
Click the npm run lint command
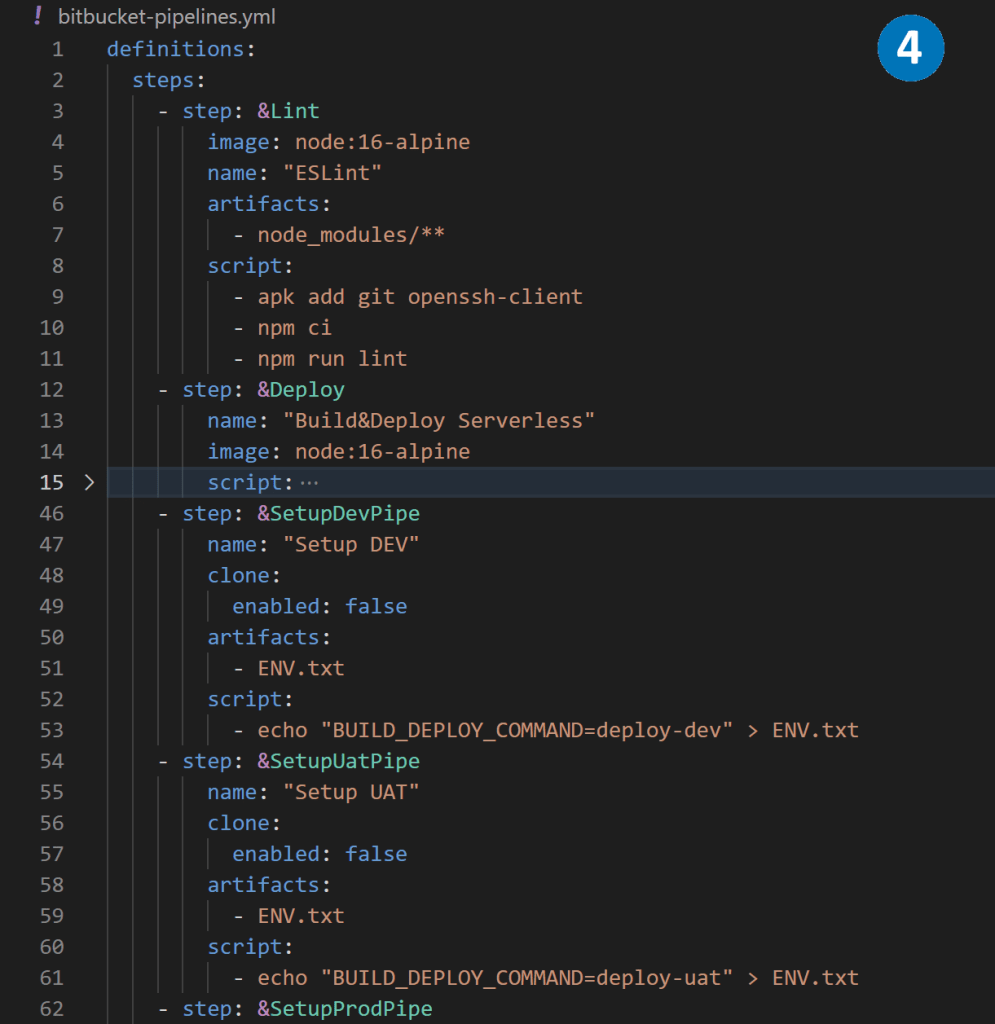[332, 359]
